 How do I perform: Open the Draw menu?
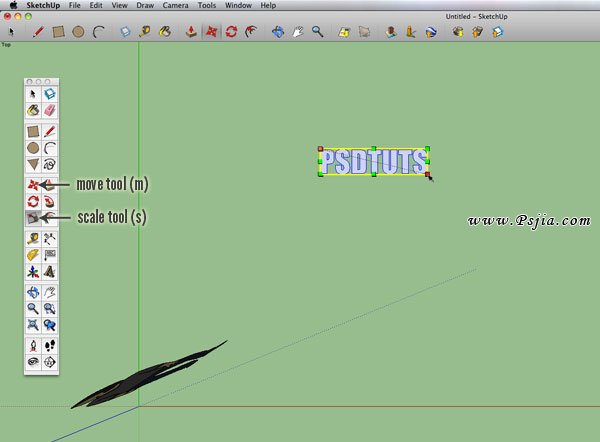pos(146,6)
